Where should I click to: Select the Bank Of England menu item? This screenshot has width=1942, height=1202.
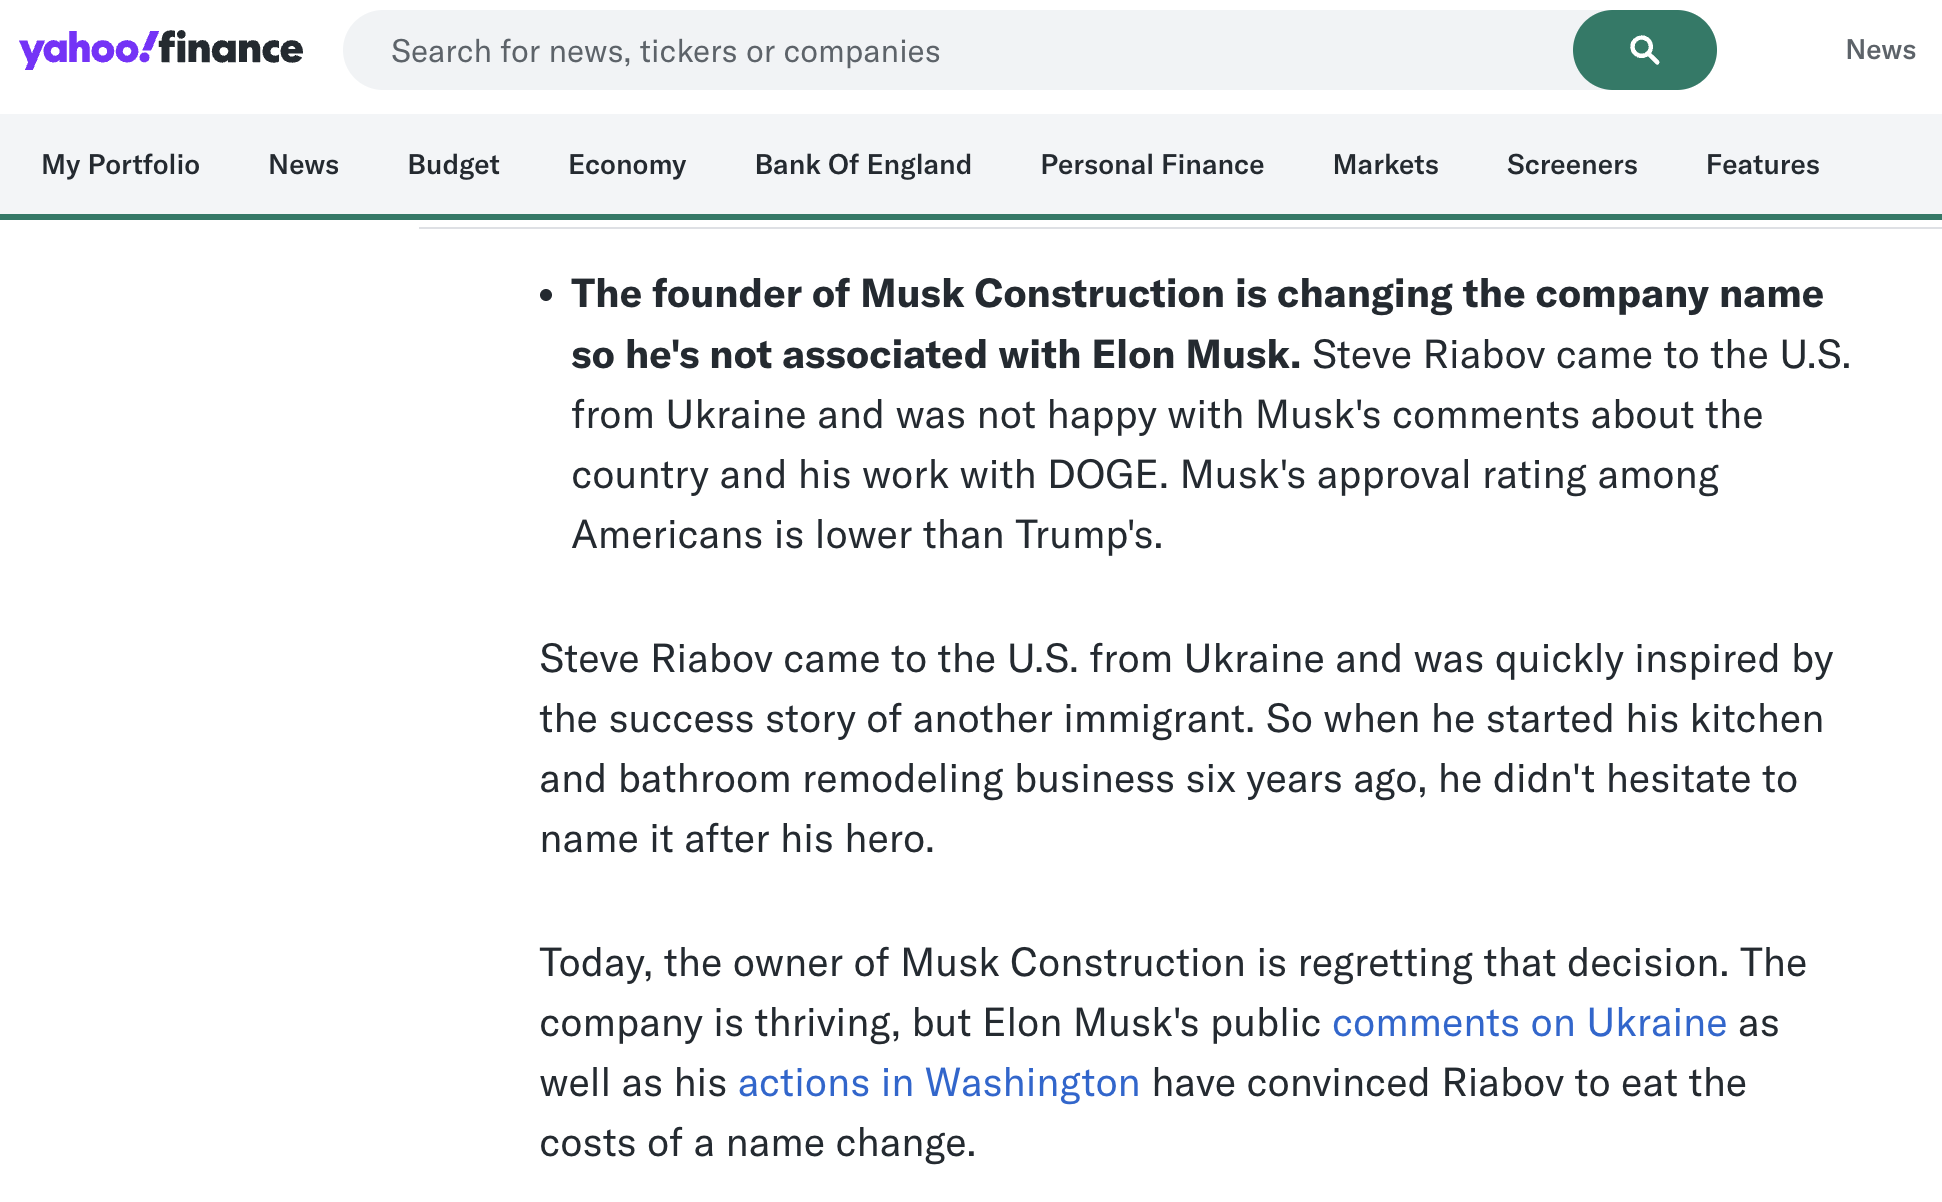pos(863,165)
